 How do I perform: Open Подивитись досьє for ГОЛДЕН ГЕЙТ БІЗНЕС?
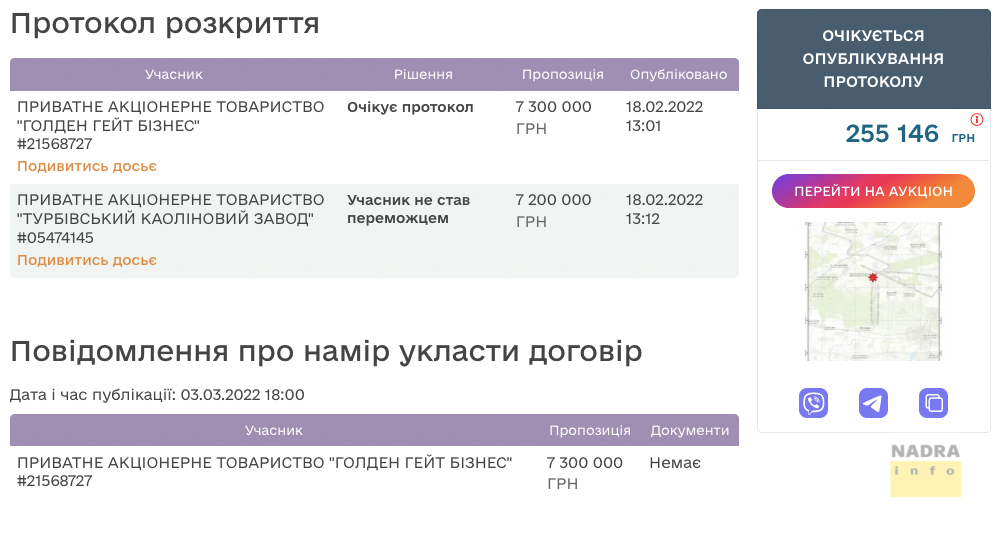pos(87,166)
